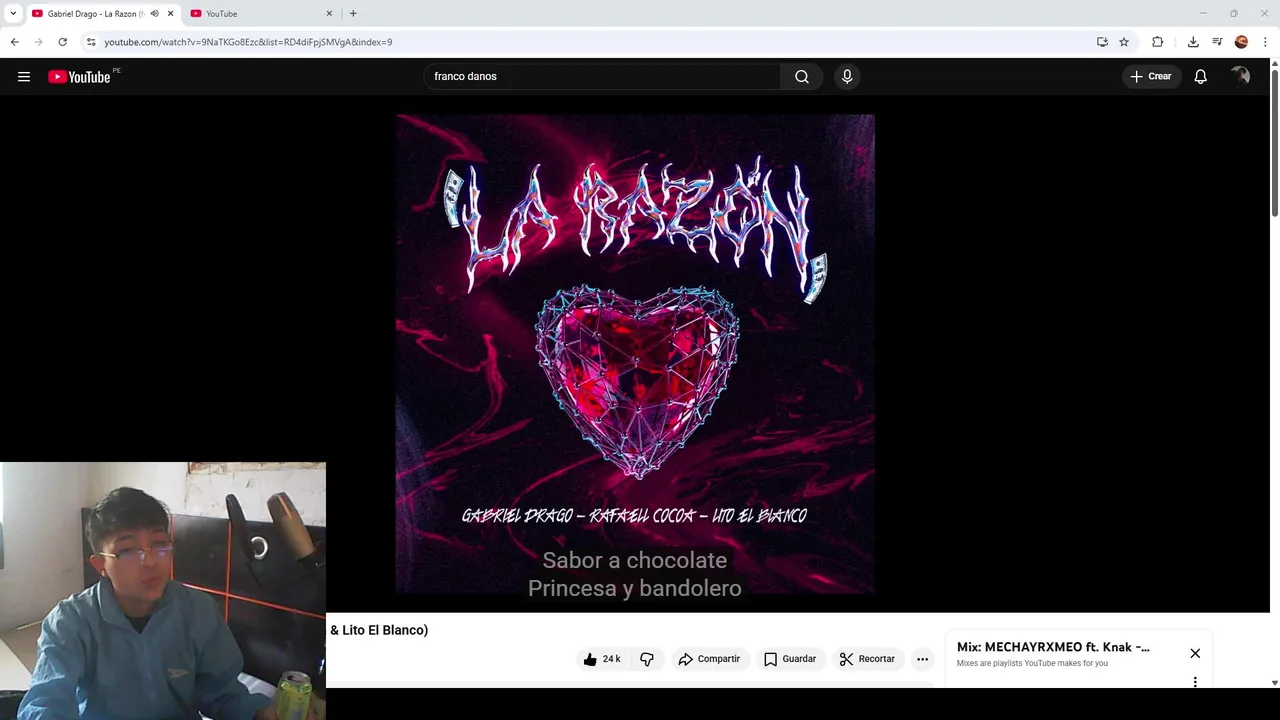Image resolution: width=1280 pixels, height=720 pixels.
Task: Go back with browser back arrow
Action: [x=14, y=42]
